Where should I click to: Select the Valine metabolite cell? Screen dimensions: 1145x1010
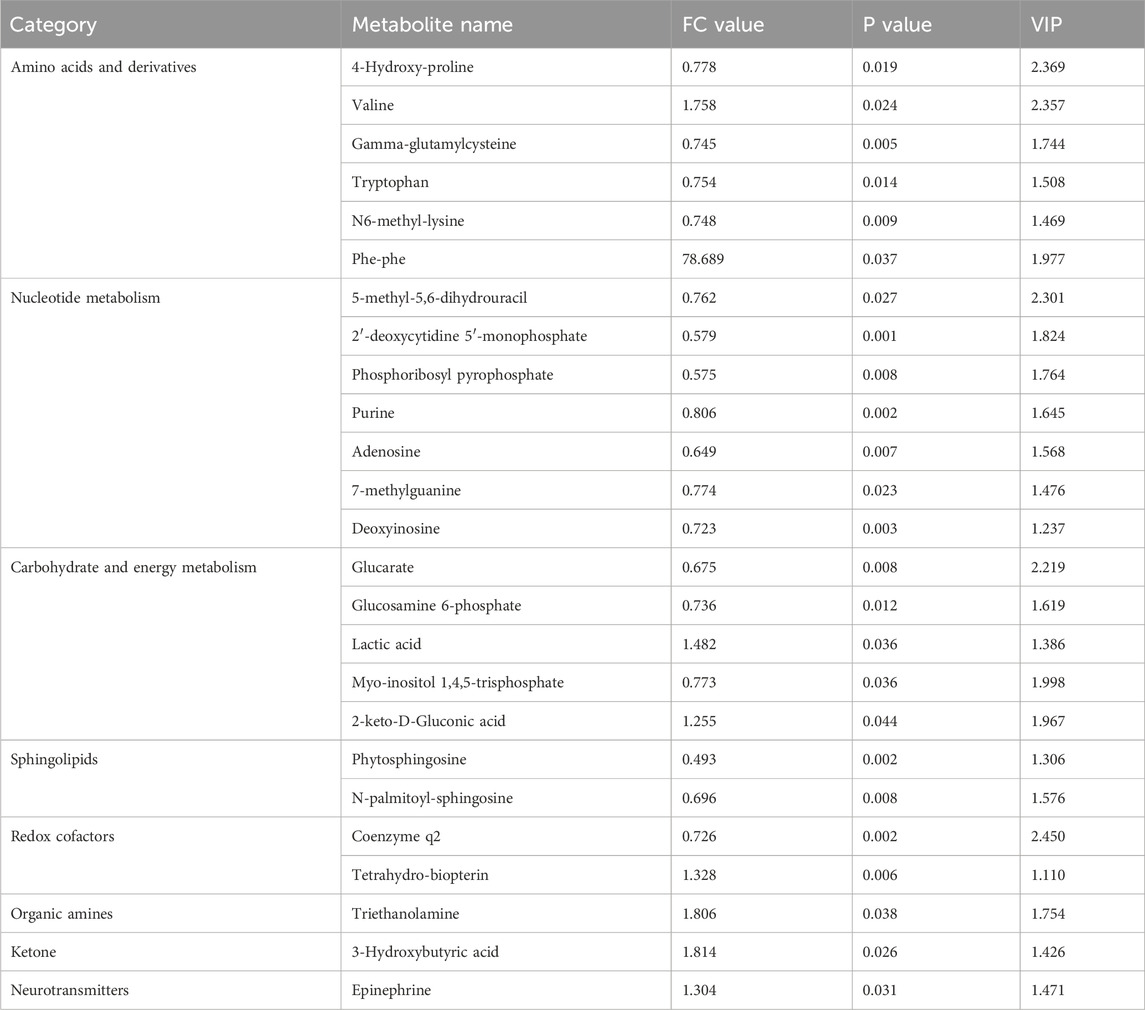(371, 106)
